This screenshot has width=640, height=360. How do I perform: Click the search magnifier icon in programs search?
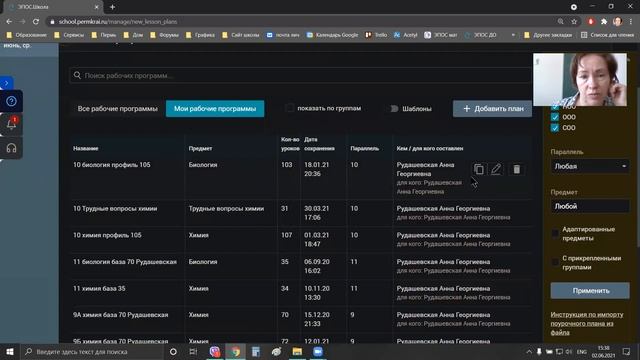pyautogui.click(x=77, y=75)
